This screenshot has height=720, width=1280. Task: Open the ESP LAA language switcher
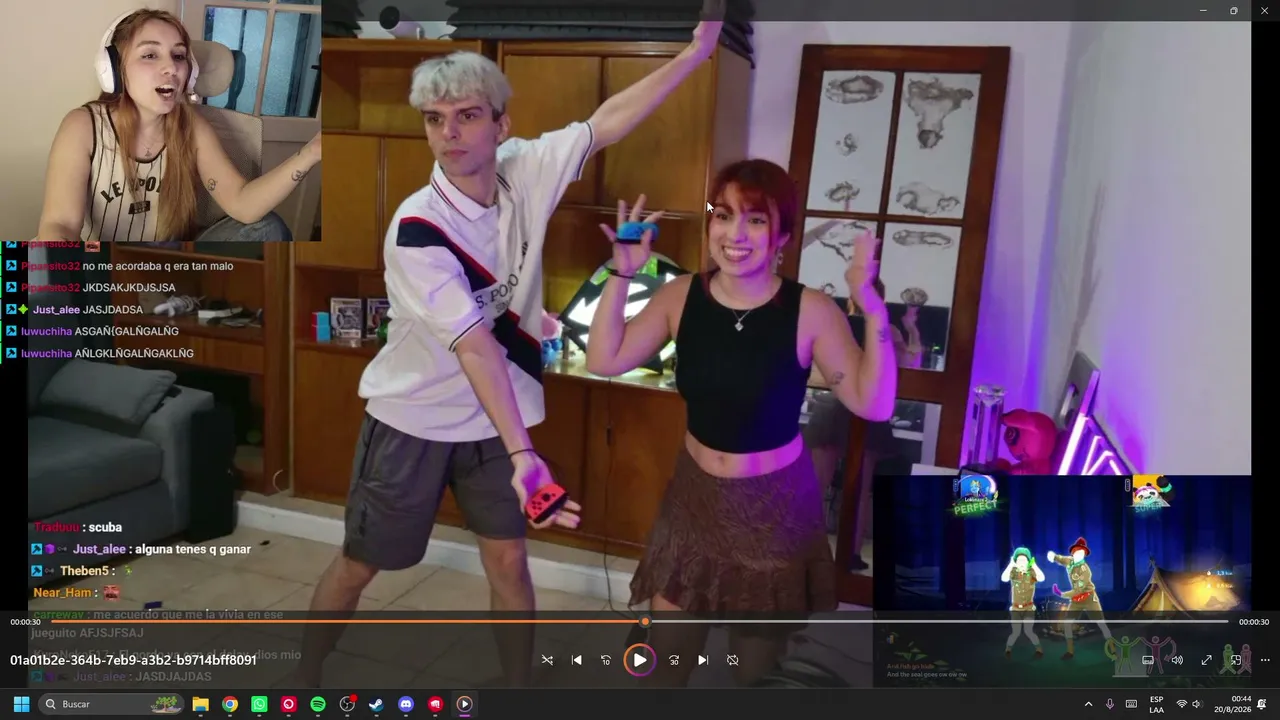(1157, 704)
